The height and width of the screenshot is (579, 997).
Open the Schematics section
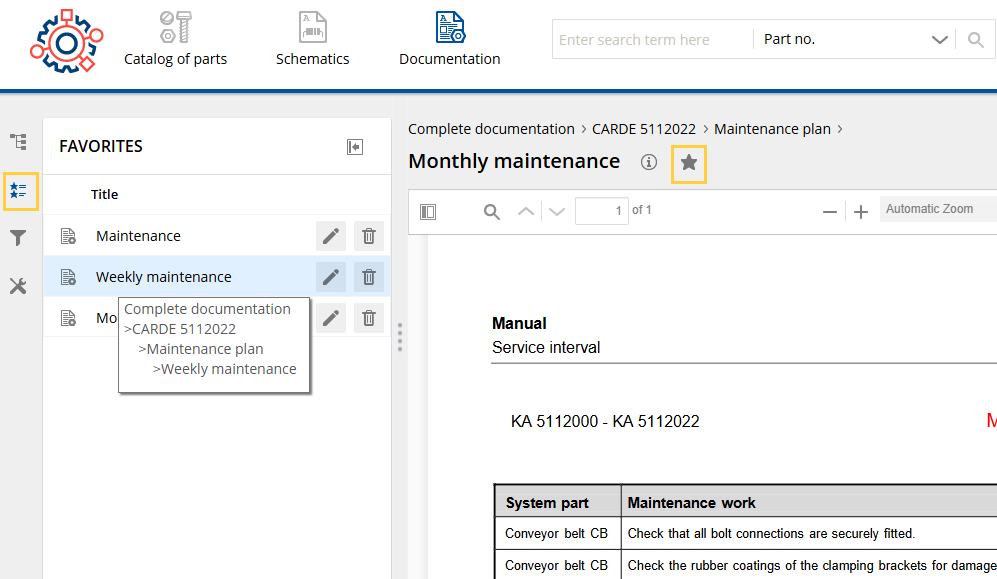(x=312, y=39)
